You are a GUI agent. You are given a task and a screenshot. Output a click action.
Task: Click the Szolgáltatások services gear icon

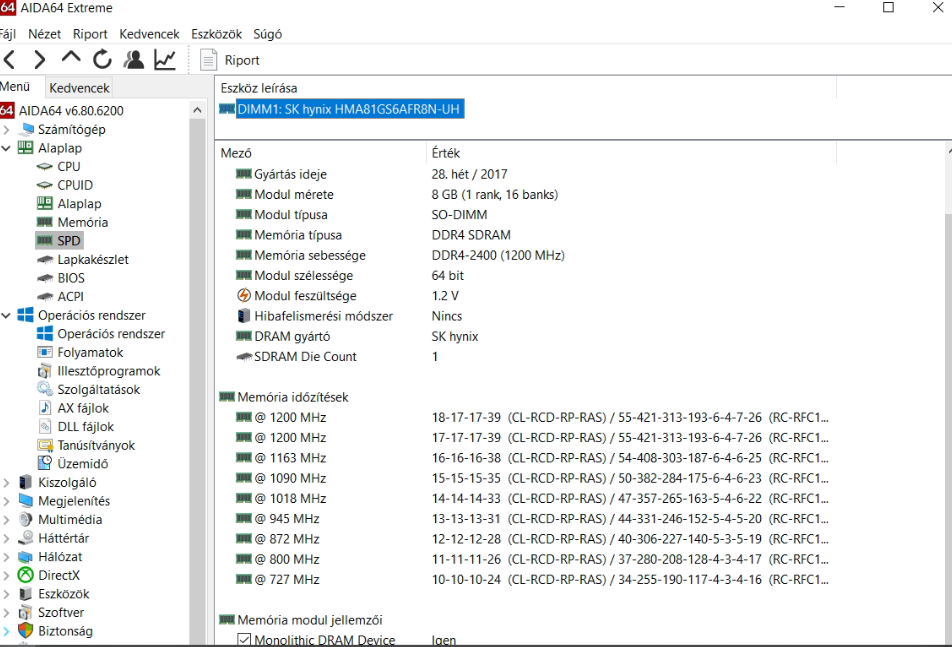pos(44,390)
